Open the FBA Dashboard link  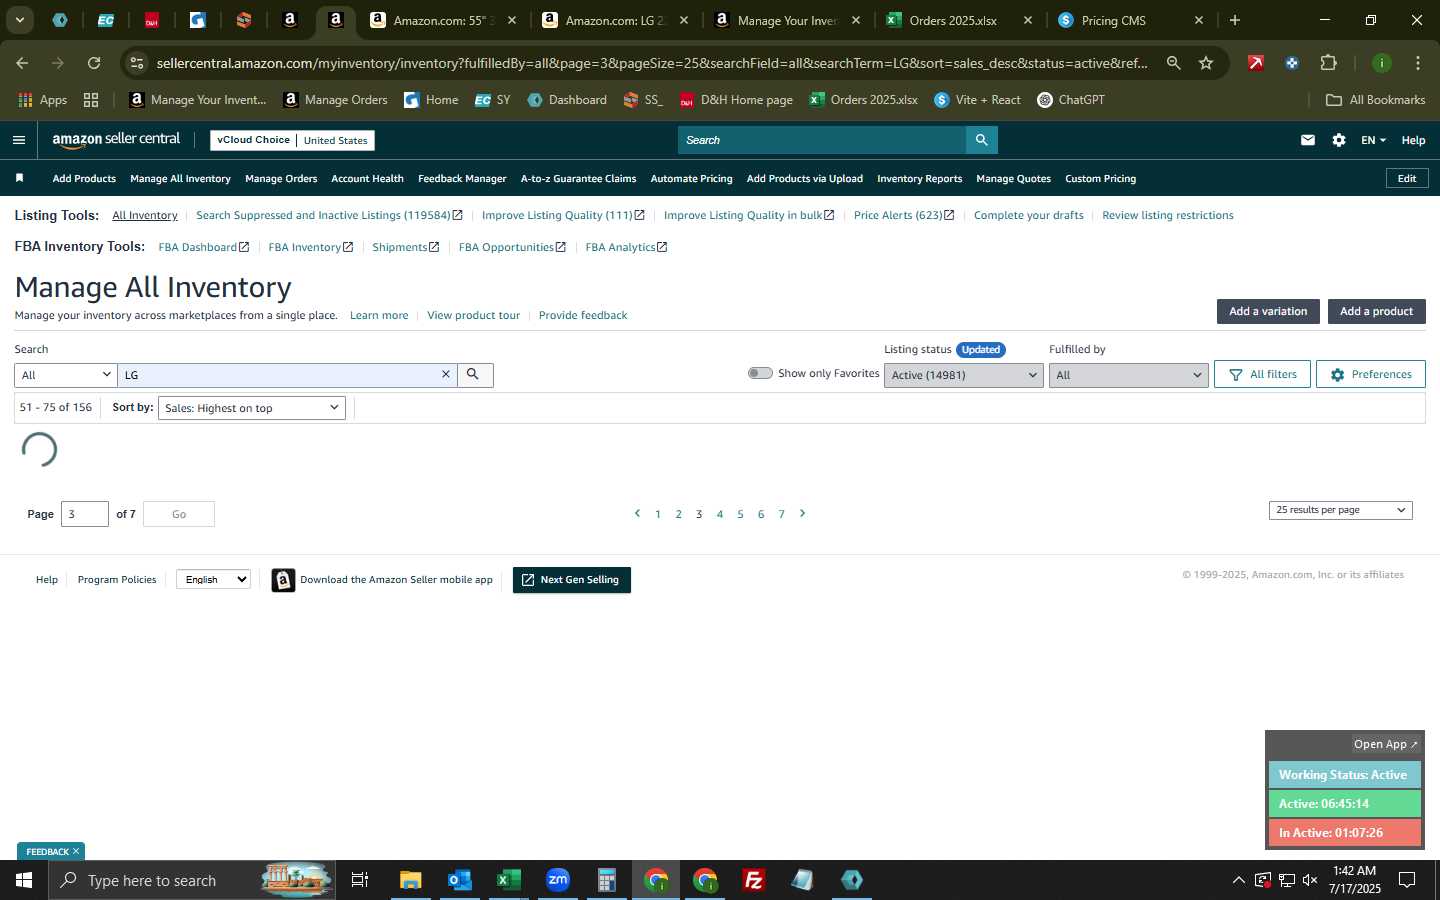tap(204, 247)
